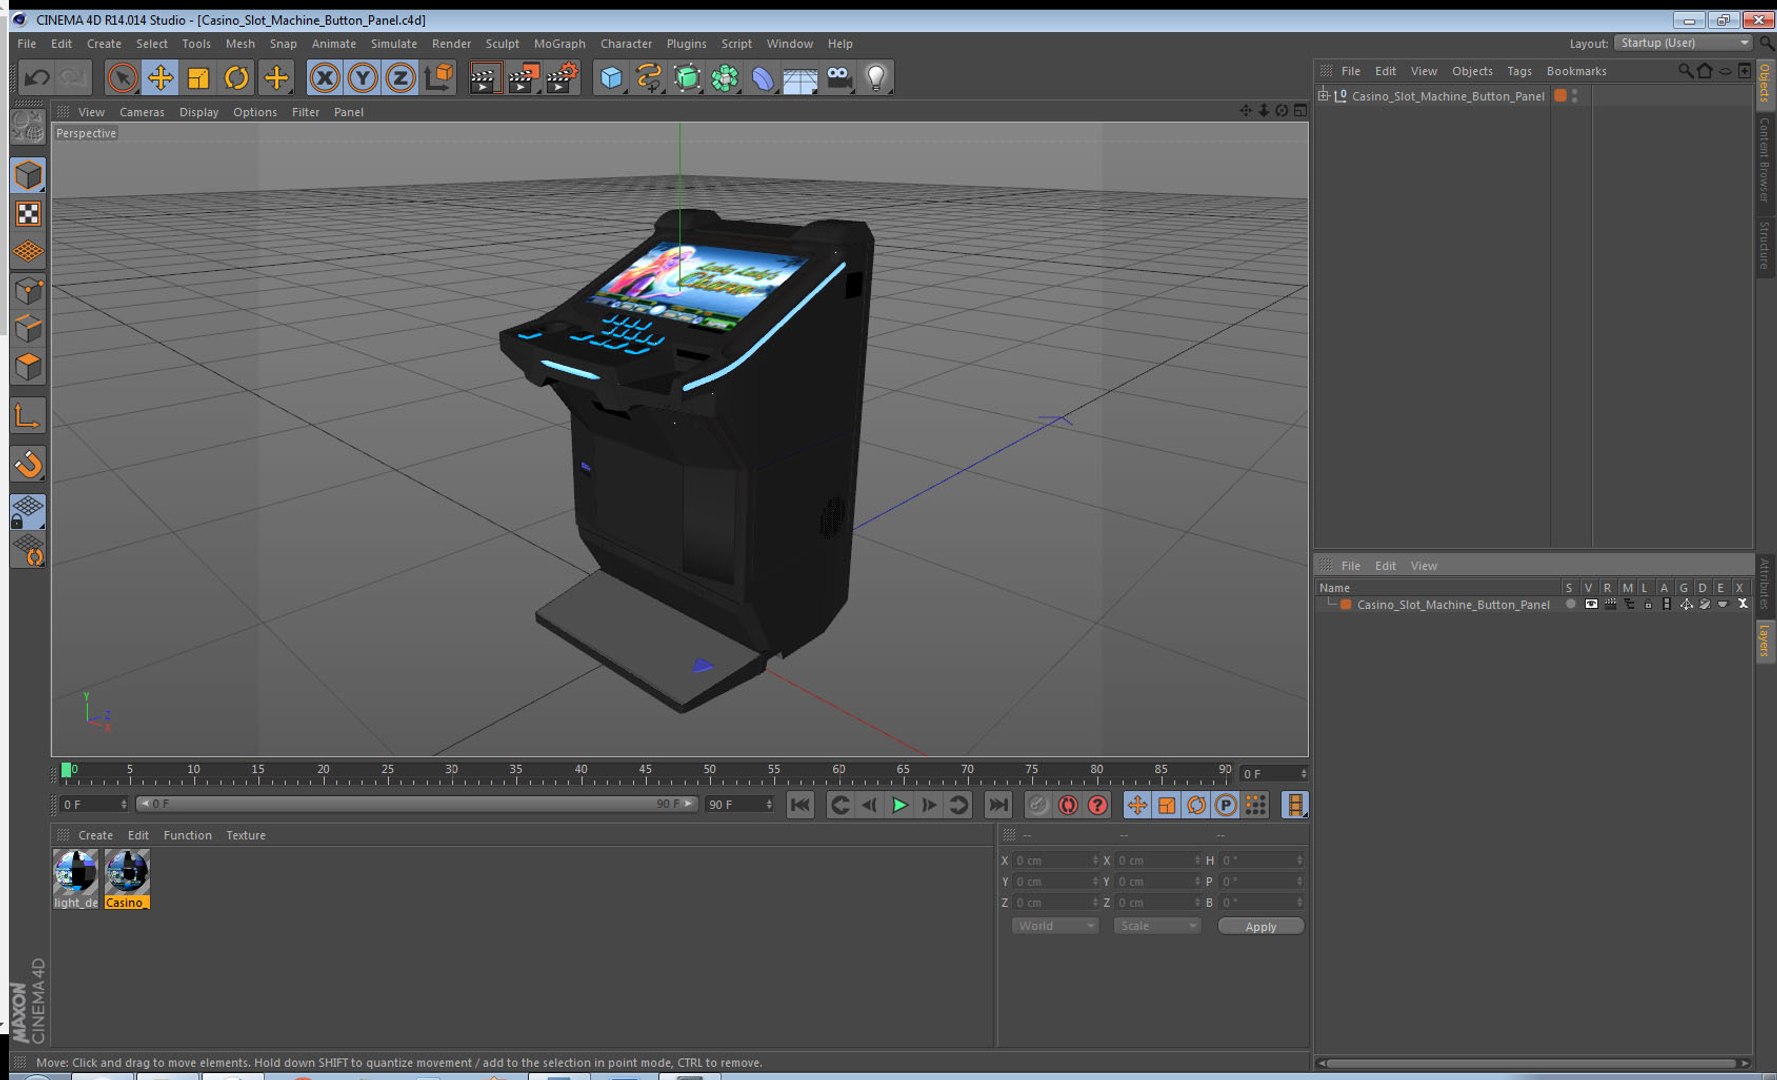Play the animation forward

coord(899,805)
